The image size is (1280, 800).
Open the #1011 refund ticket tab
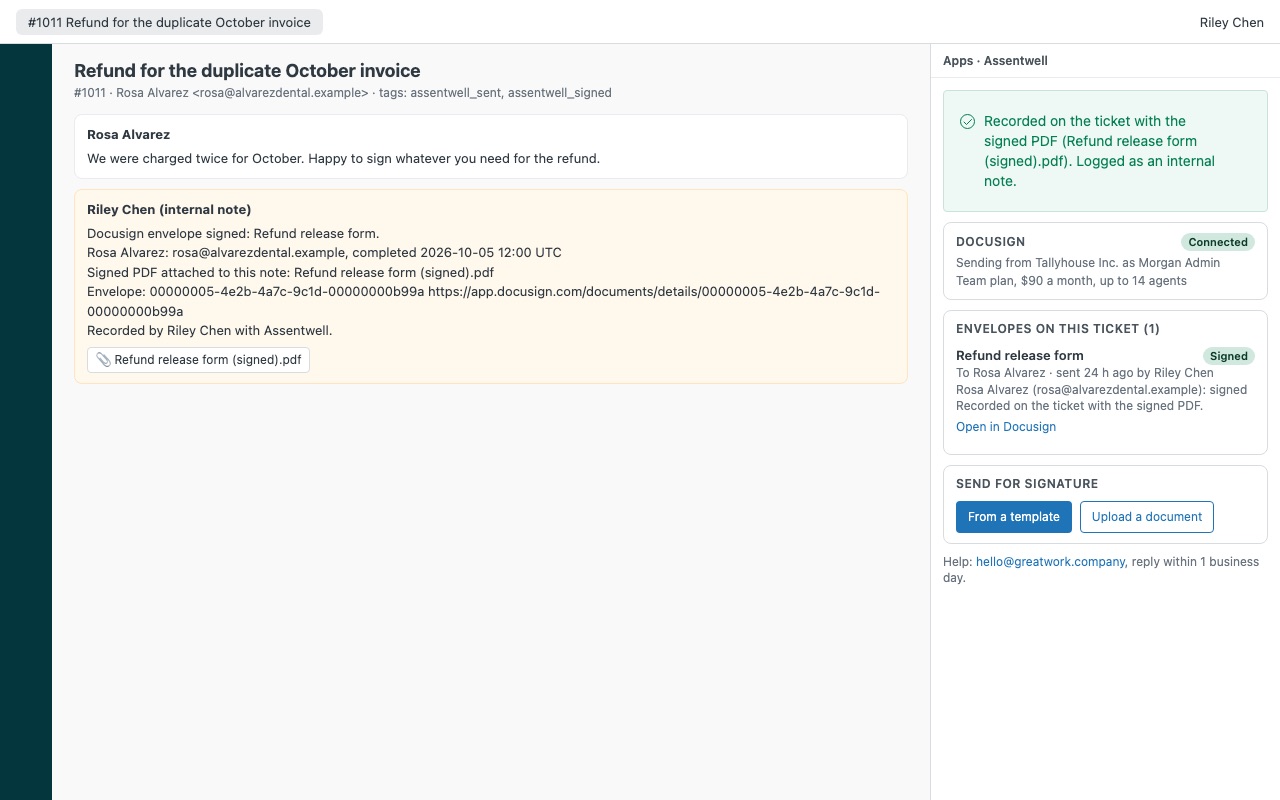[169, 22]
